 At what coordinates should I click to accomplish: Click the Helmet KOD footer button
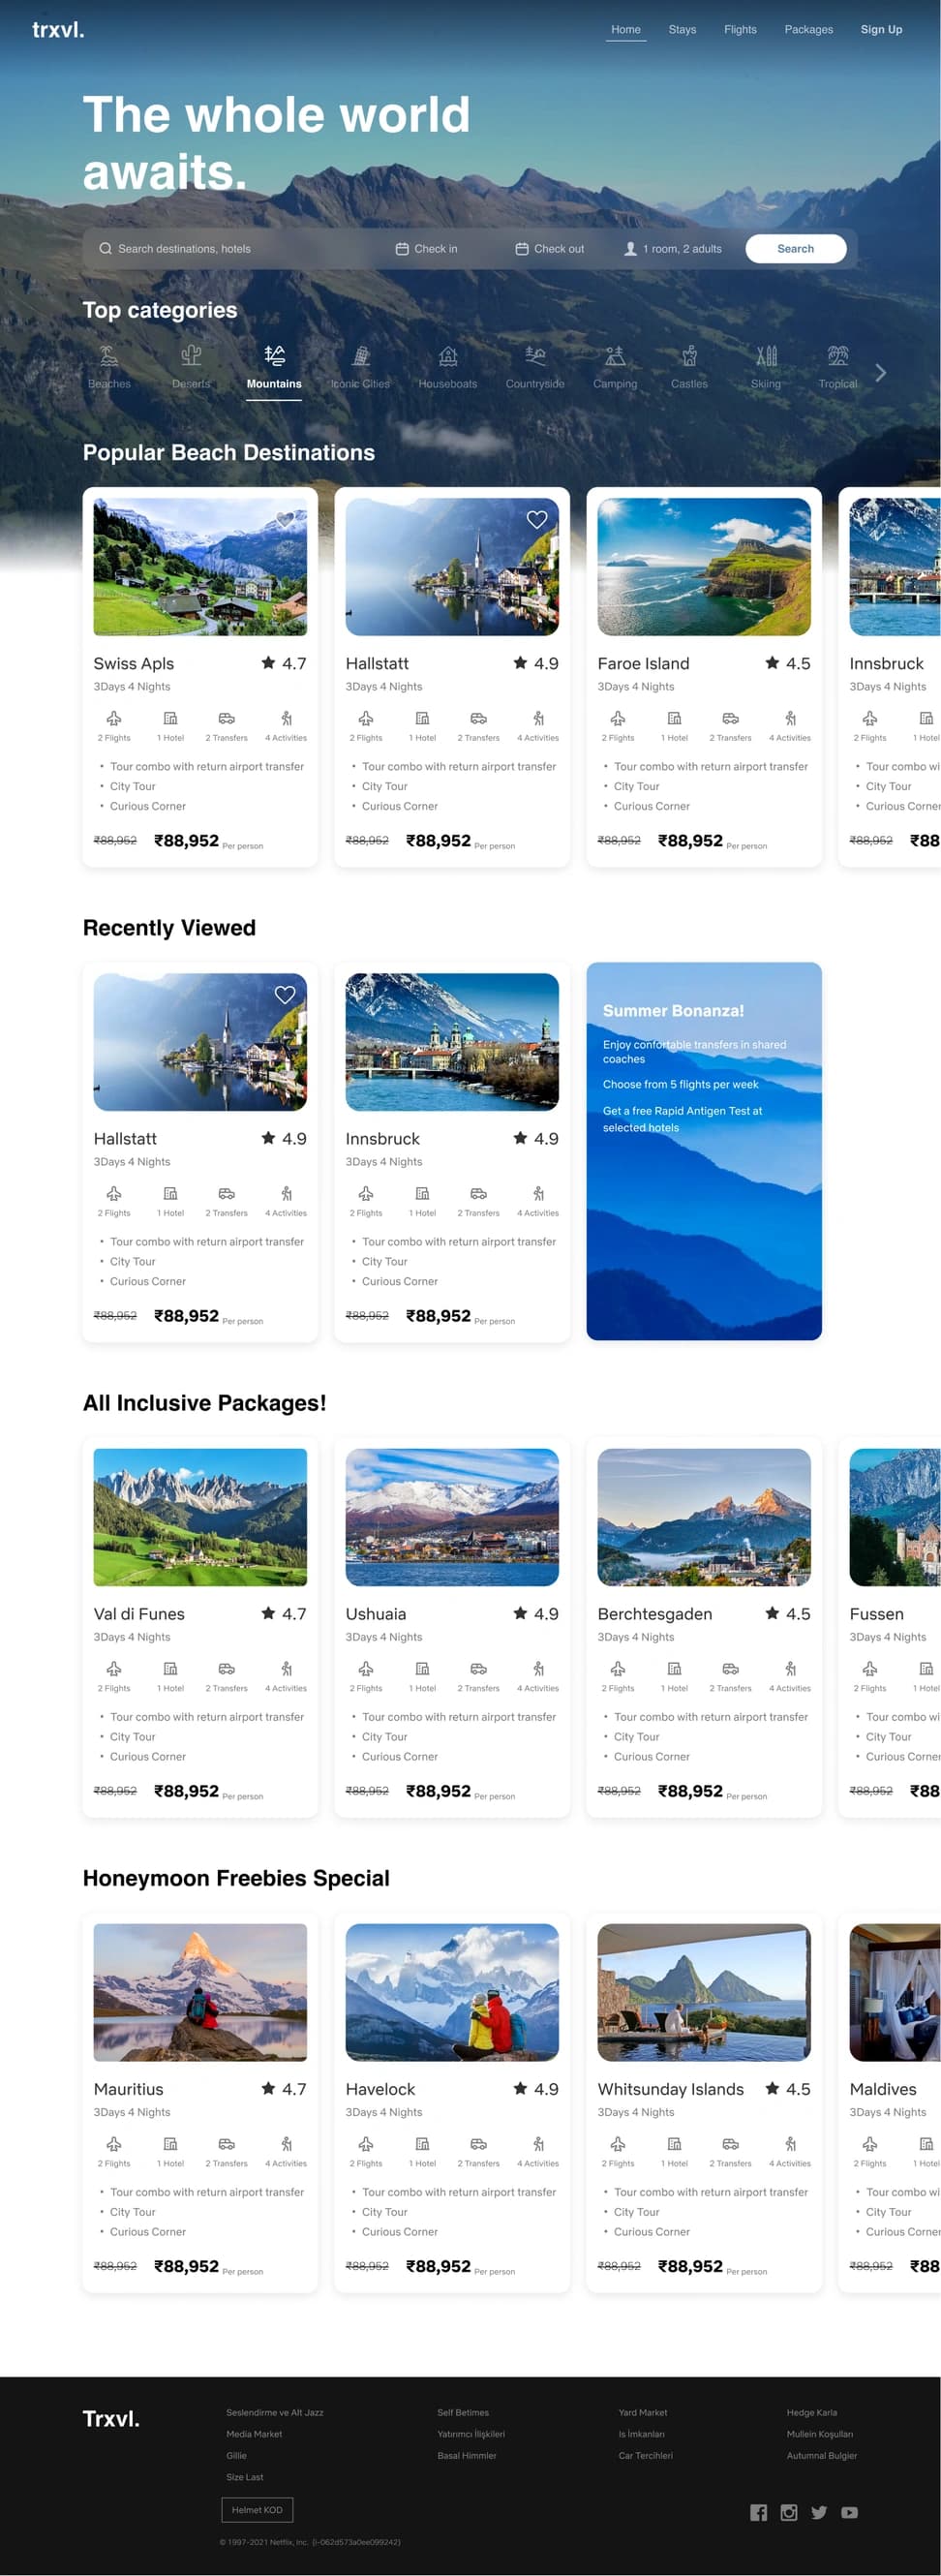[257, 2509]
